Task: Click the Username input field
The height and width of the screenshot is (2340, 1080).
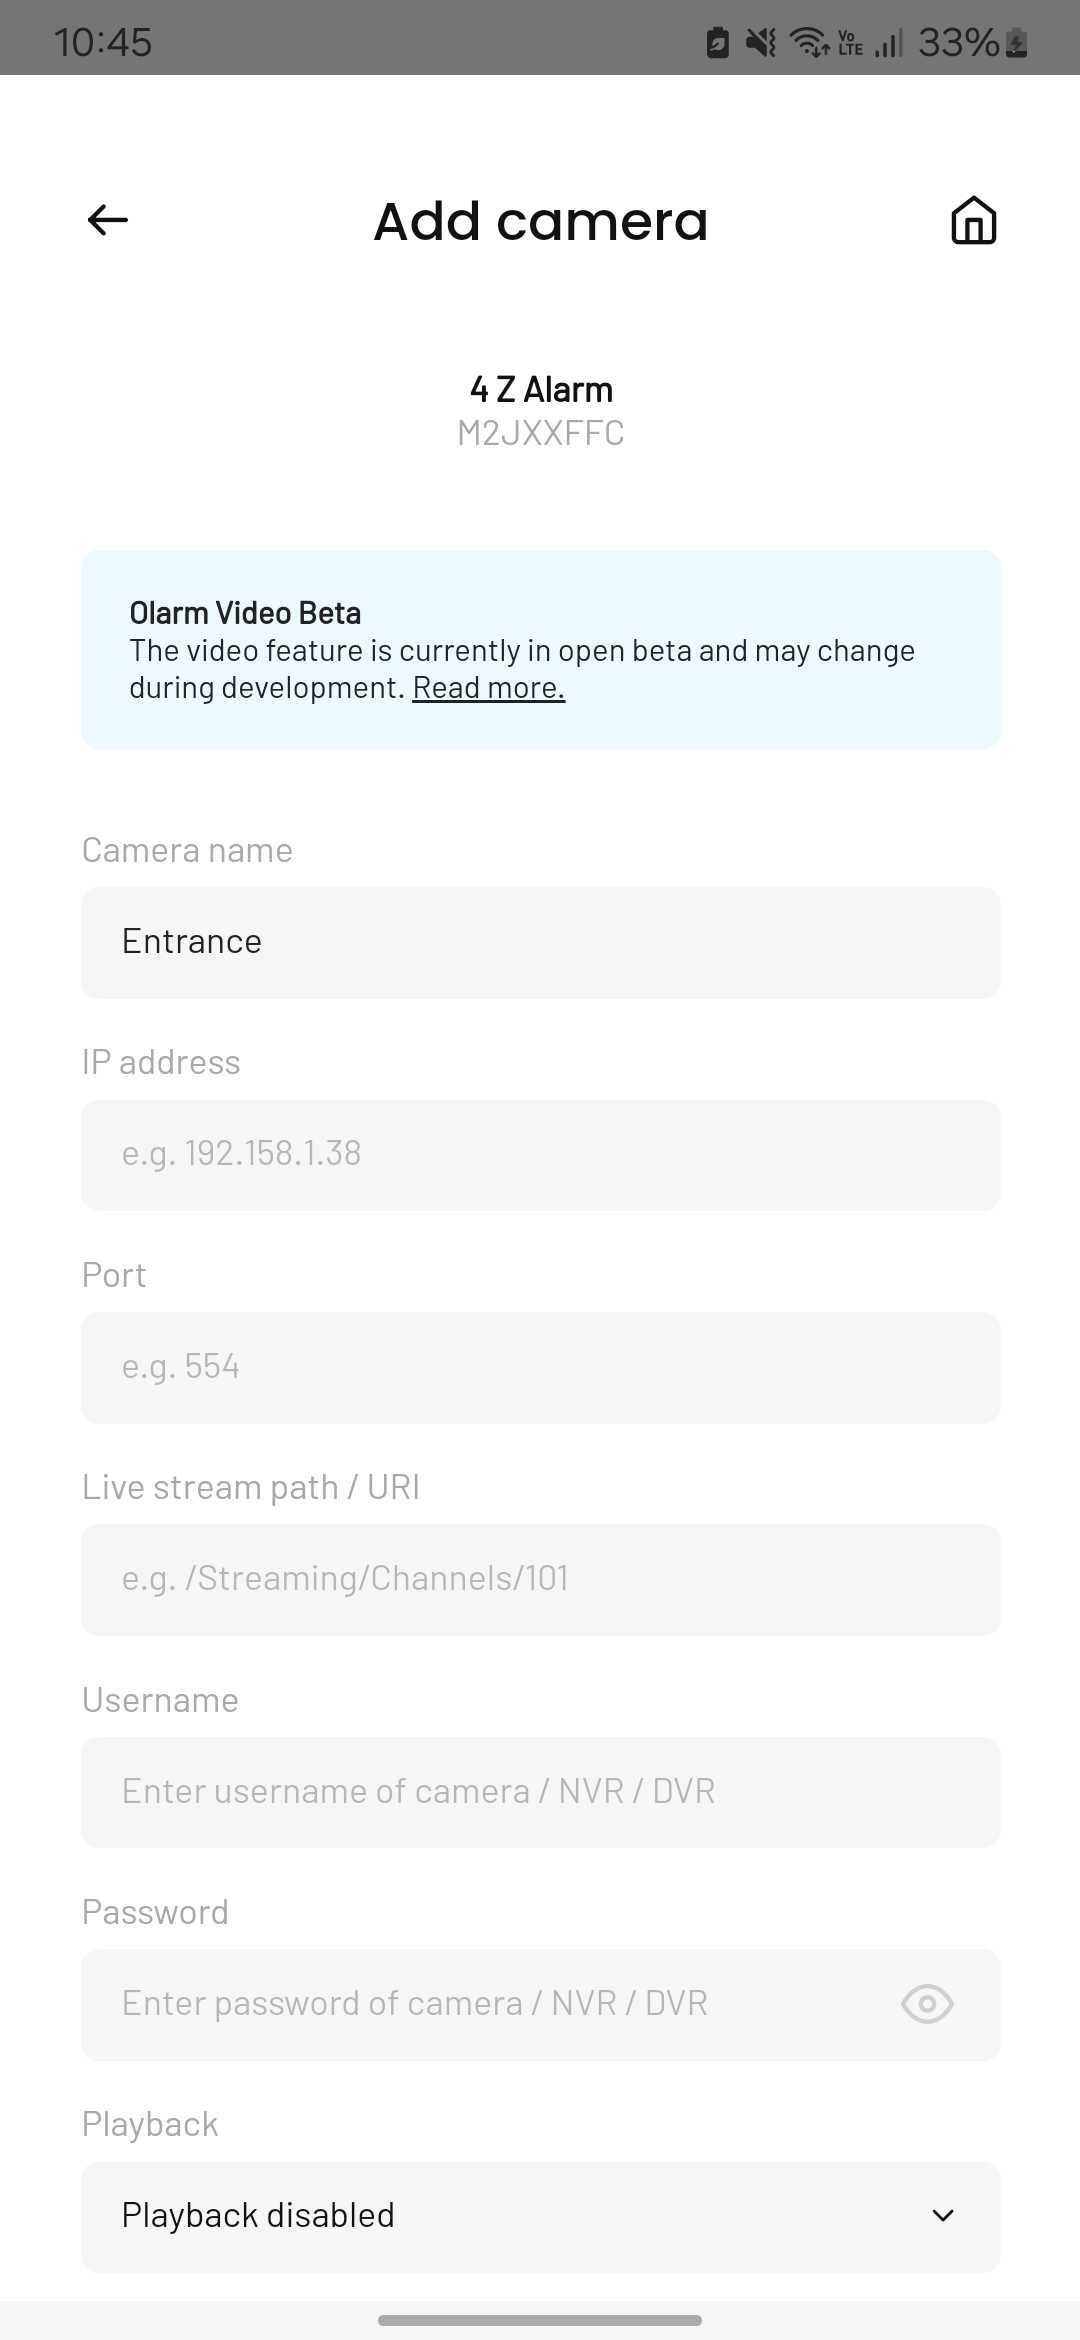Action: coord(541,1792)
